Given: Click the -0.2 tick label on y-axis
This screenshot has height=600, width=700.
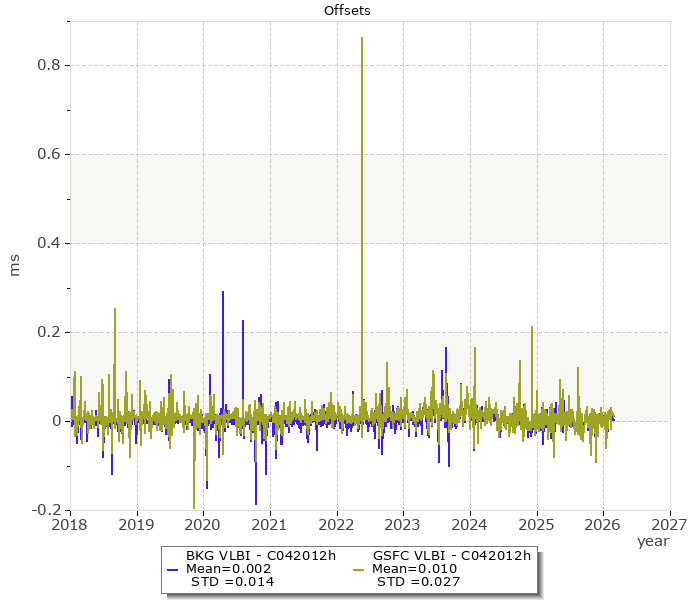Looking at the screenshot, I should pyautogui.click(x=43, y=510).
